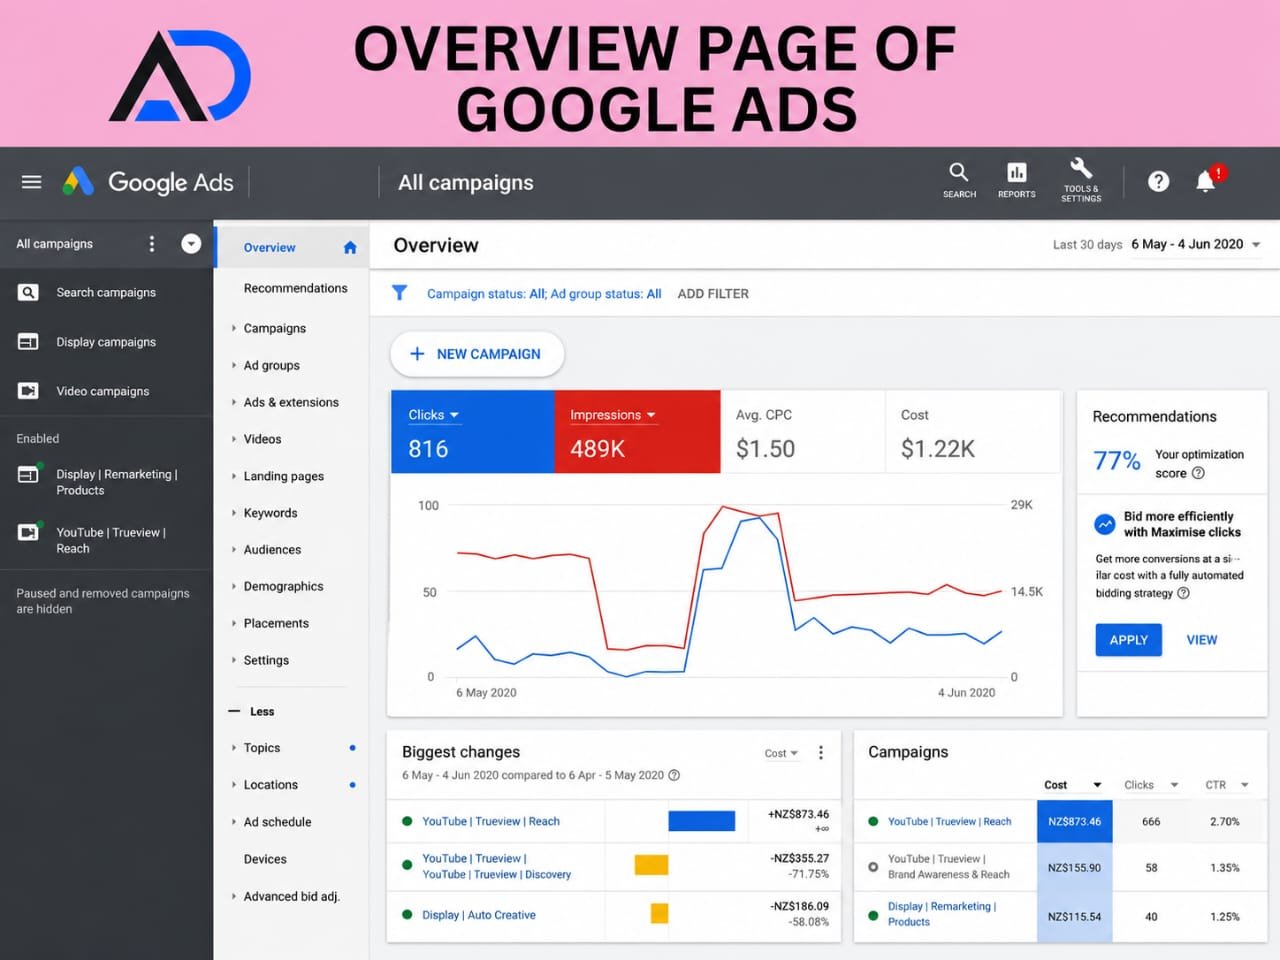Screen dimensions: 1280x960
Task: Click the blue Reach change bar
Action: click(701, 821)
